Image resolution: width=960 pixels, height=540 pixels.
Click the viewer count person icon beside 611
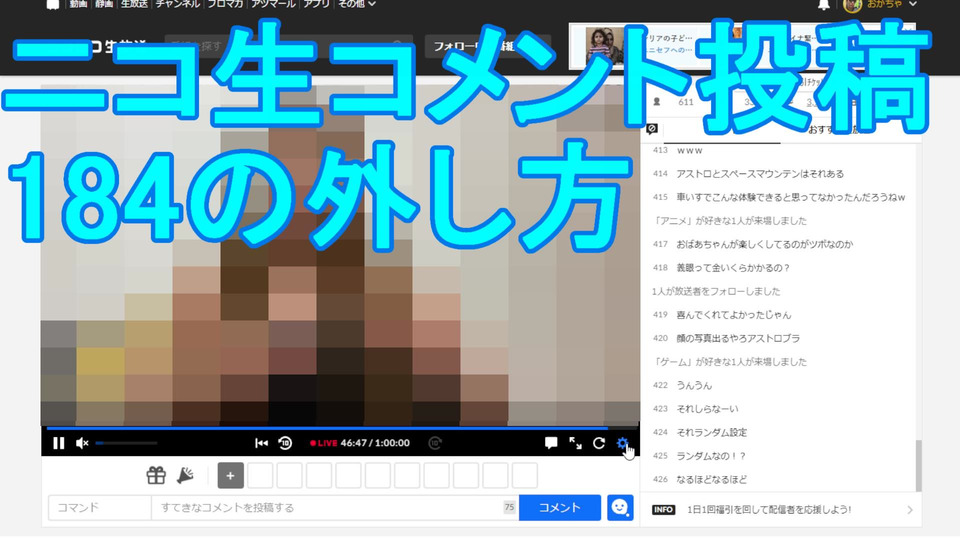tap(657, 102)
